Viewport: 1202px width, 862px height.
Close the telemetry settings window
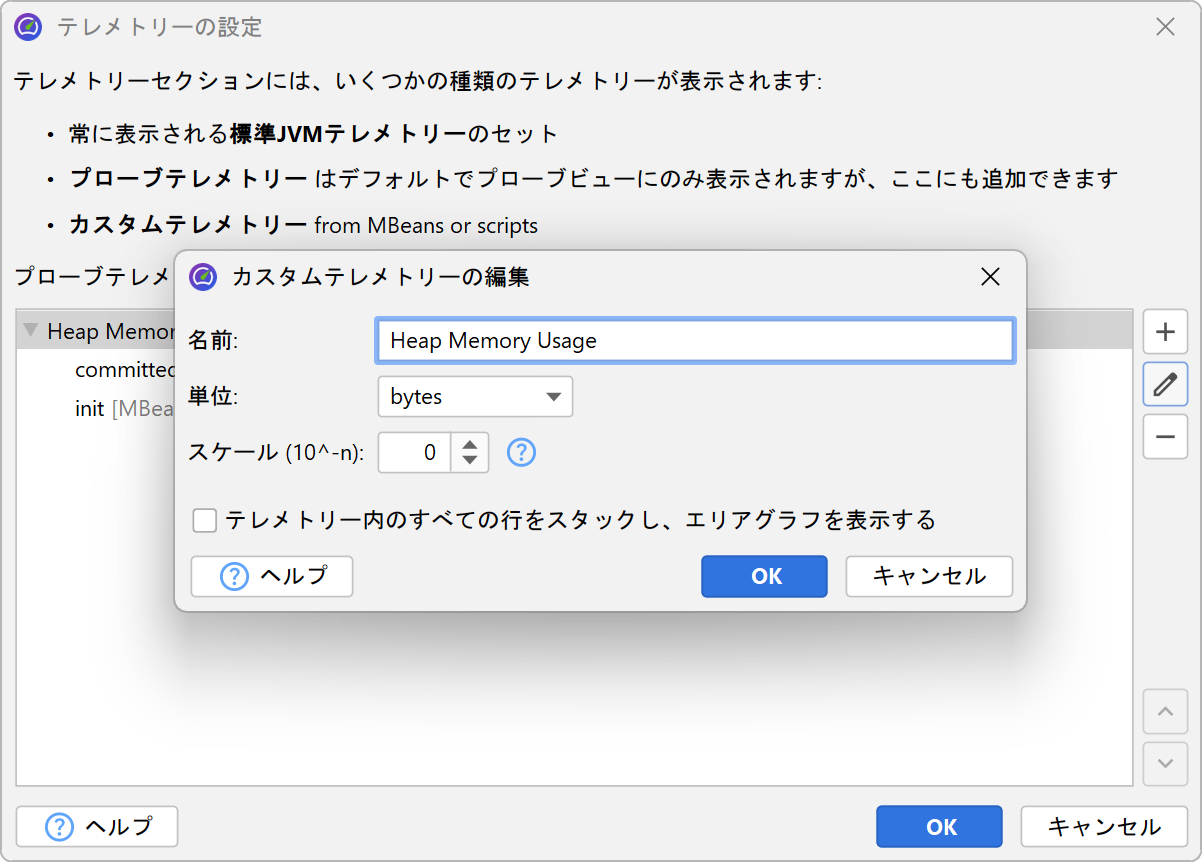point(1165,27)
